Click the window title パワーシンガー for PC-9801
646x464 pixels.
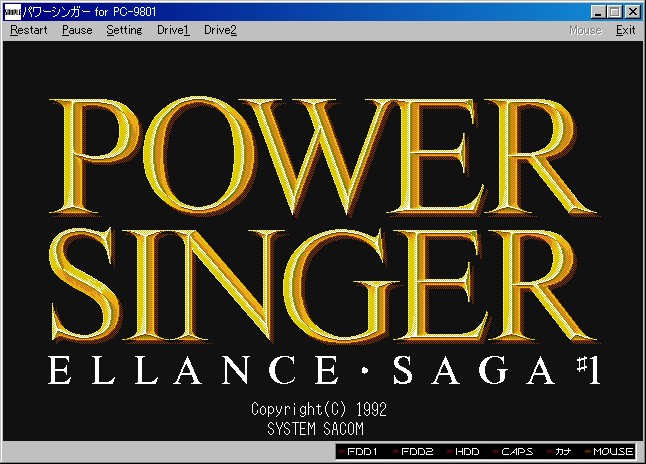[x=89, y=12]
